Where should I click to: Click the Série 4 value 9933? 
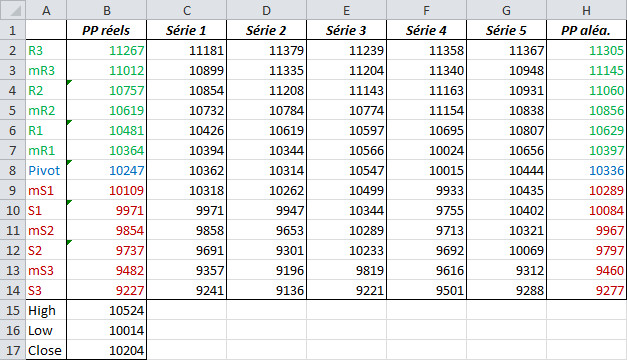tap(426, 190)
